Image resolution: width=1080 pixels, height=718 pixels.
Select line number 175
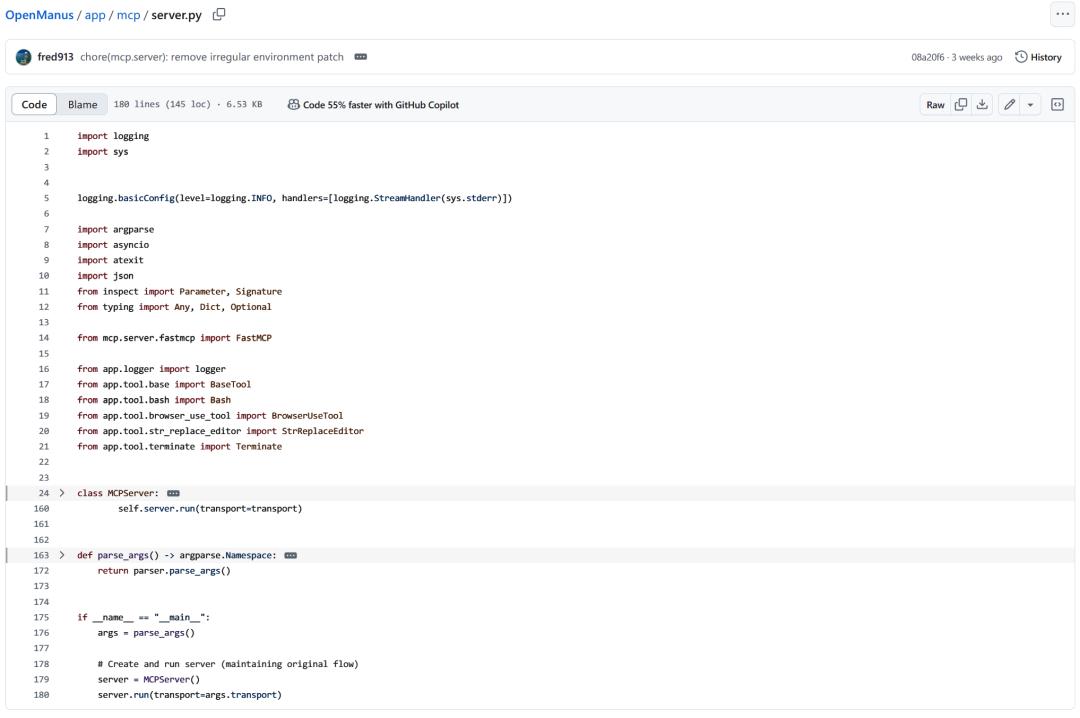pyautogui.click(x=41, y=617)
